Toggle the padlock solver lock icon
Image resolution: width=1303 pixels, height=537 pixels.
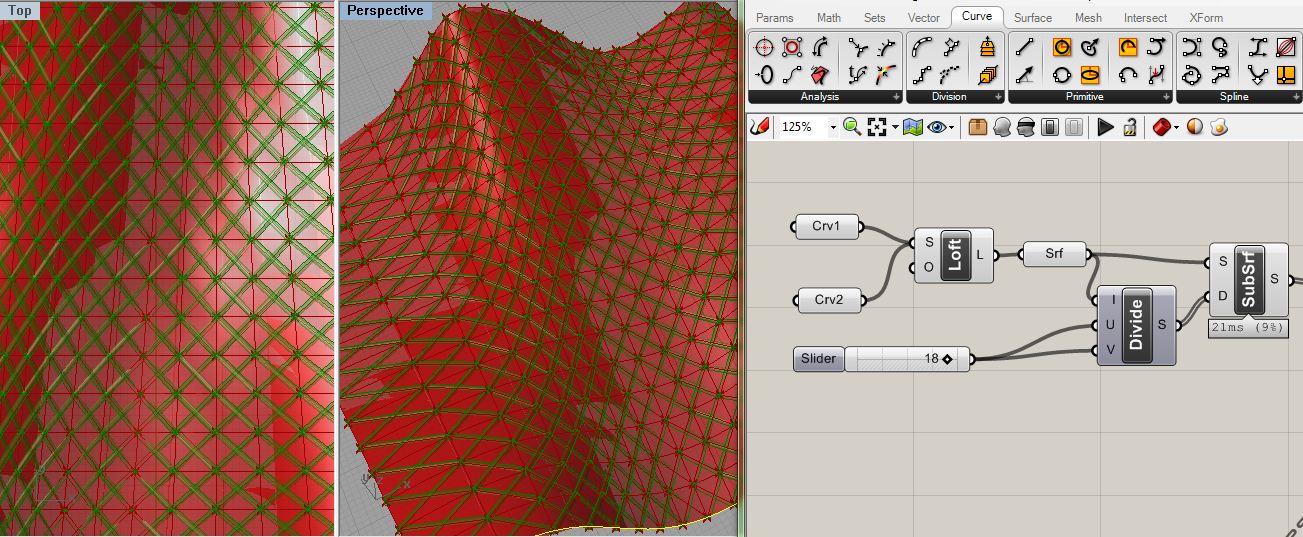1130,127
